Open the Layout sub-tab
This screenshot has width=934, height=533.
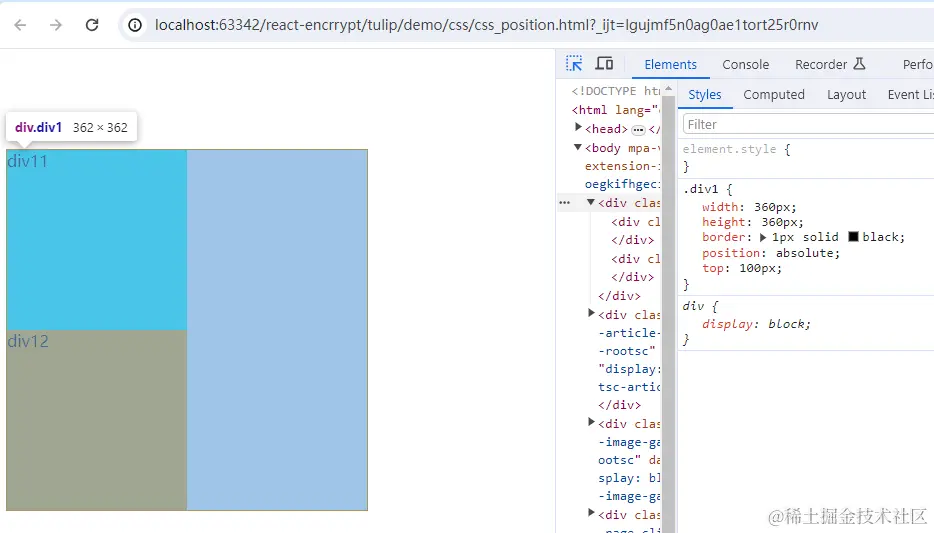846,95
